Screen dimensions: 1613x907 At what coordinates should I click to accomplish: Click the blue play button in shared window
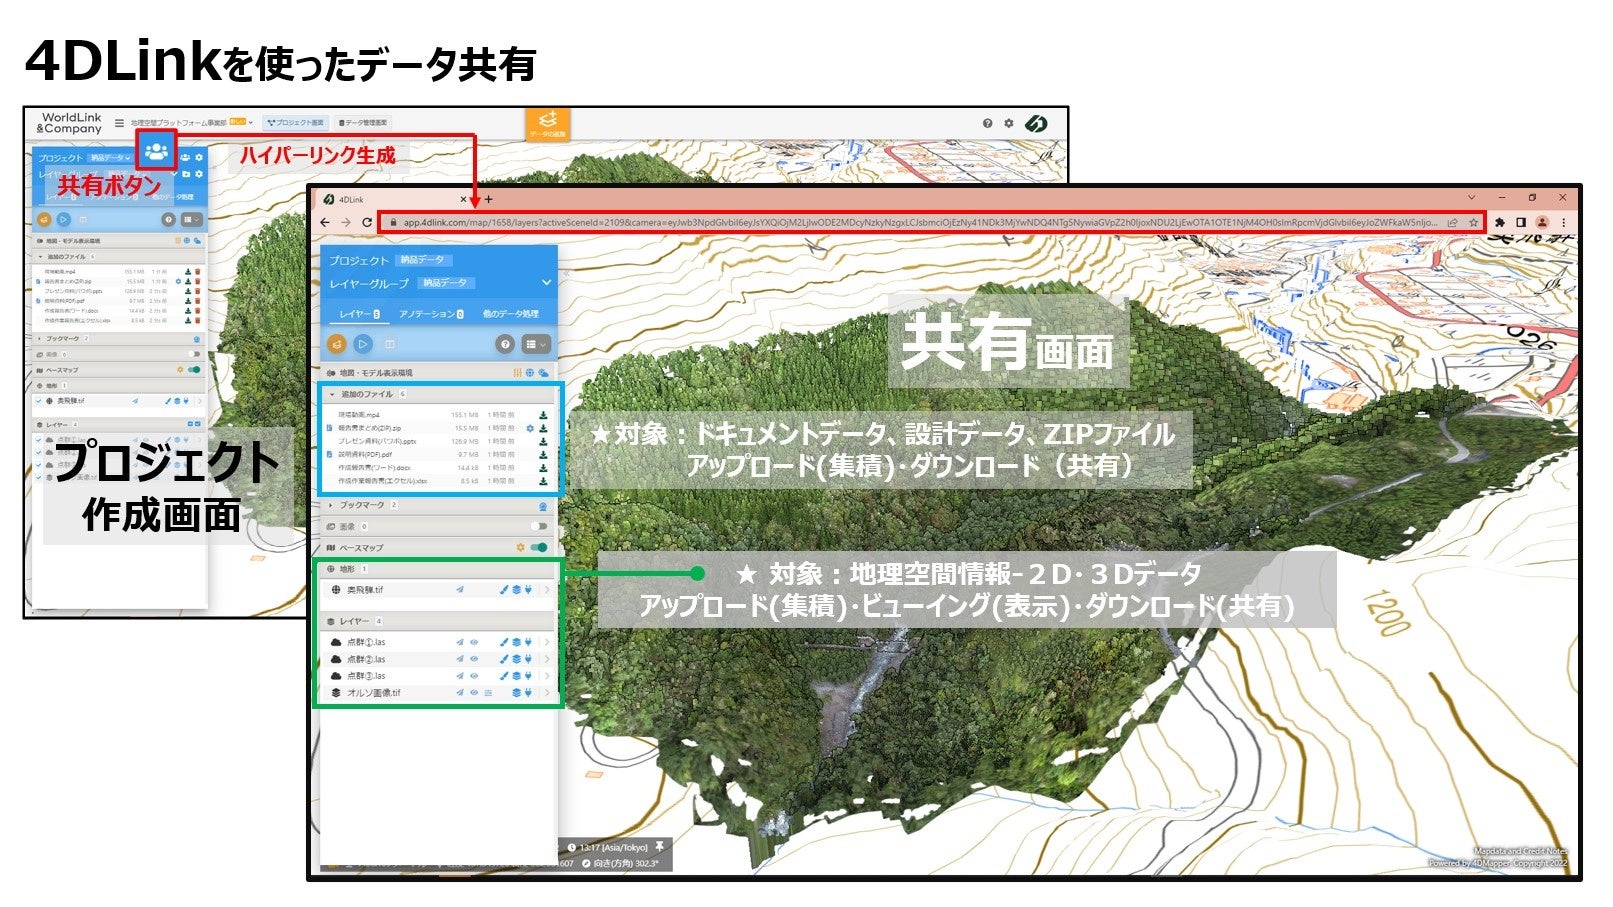point(363,344)
